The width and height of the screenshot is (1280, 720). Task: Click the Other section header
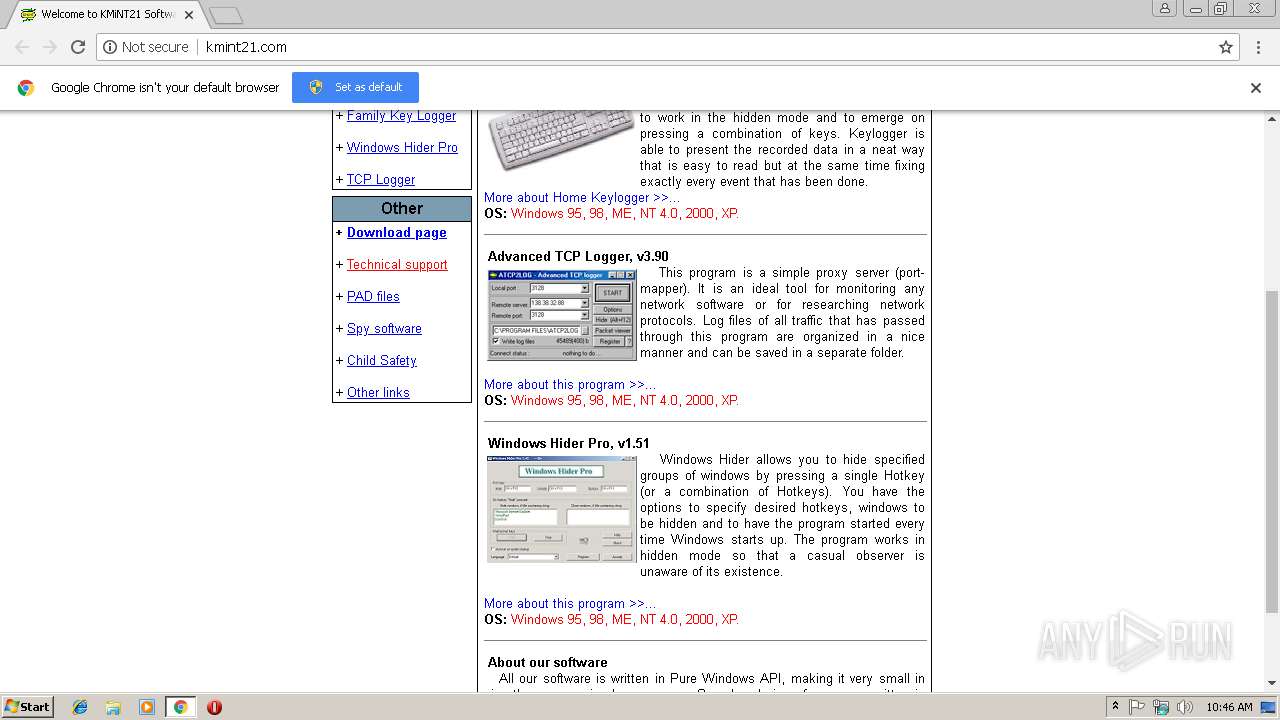point(402,209)
